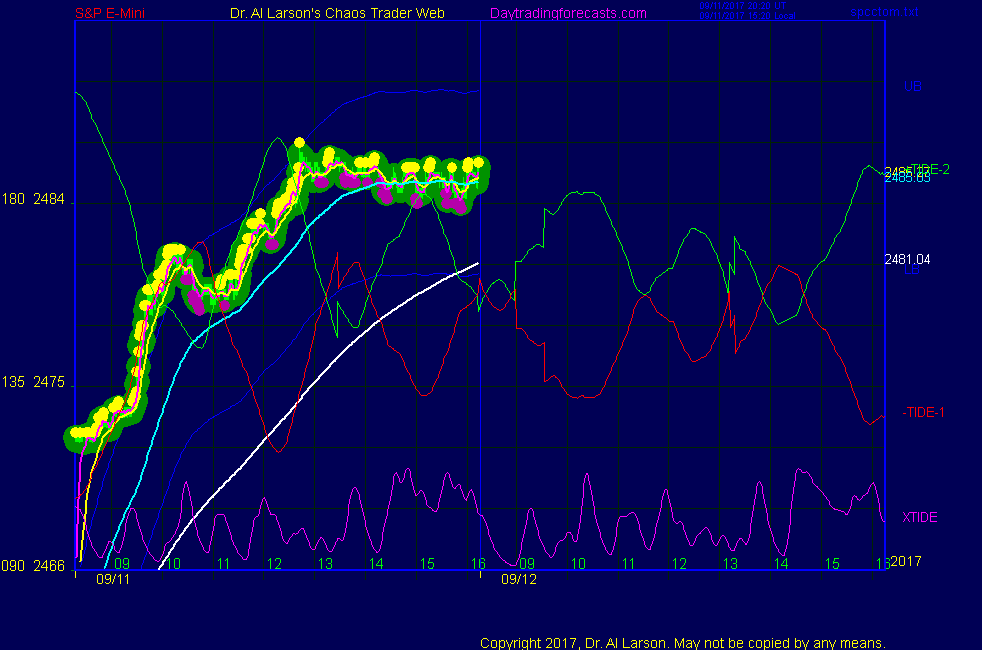Viewport: 982px width, 650px height.
Task: Select the red -TIDE-1 legend label
Action: (x=924, y=412)
